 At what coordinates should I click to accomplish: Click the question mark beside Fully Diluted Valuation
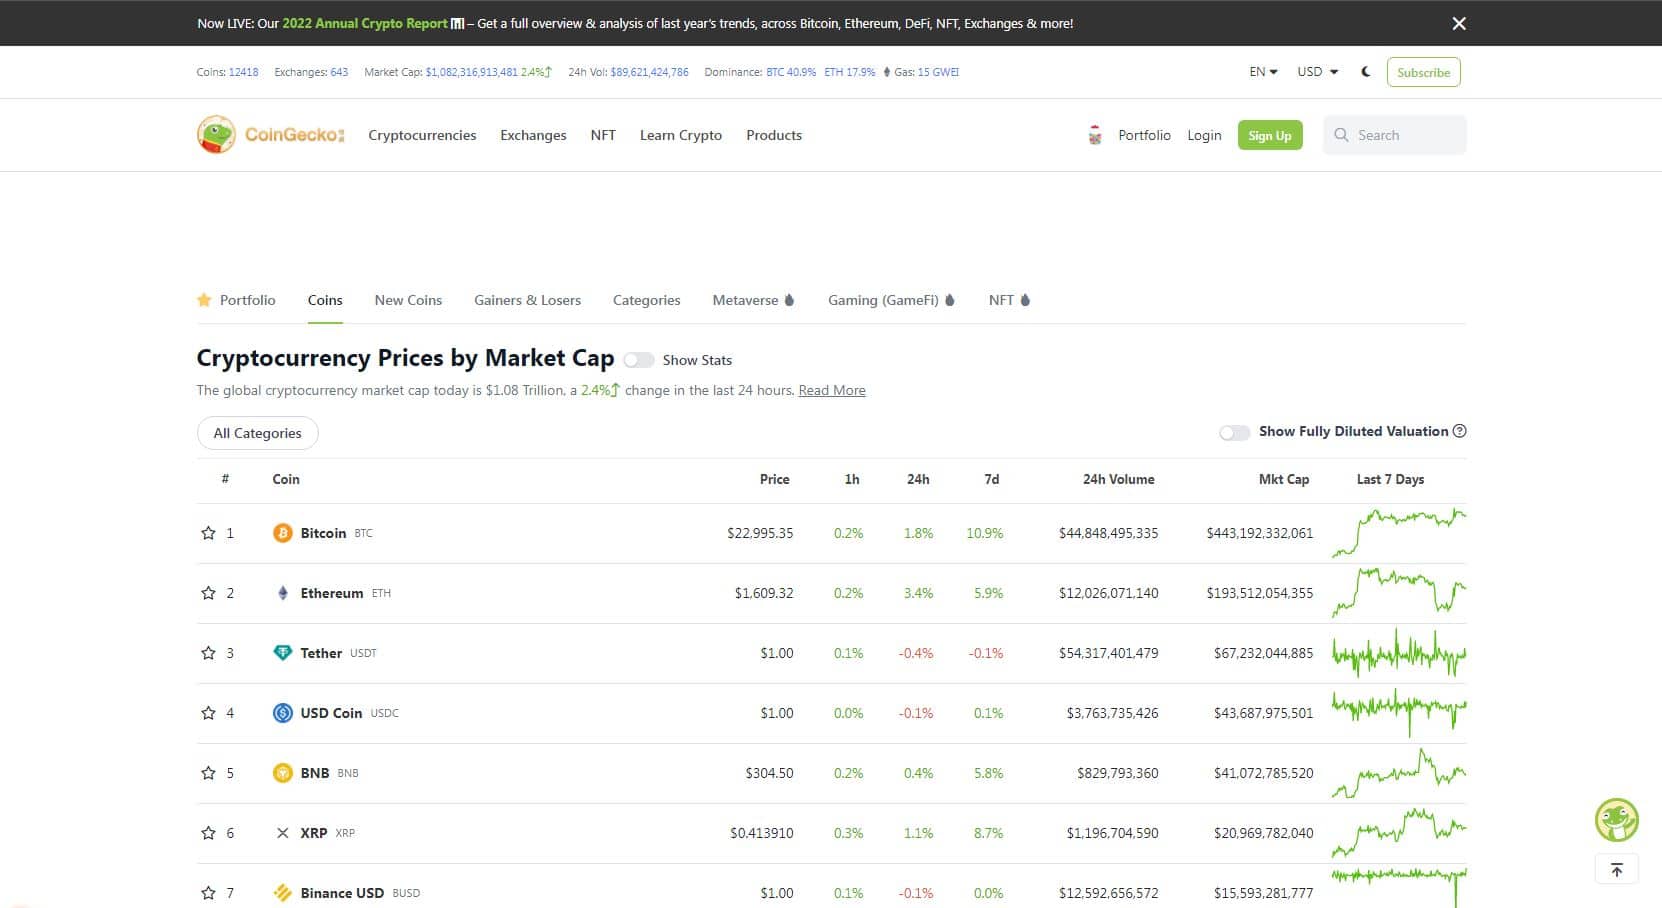pos(1460,431)
